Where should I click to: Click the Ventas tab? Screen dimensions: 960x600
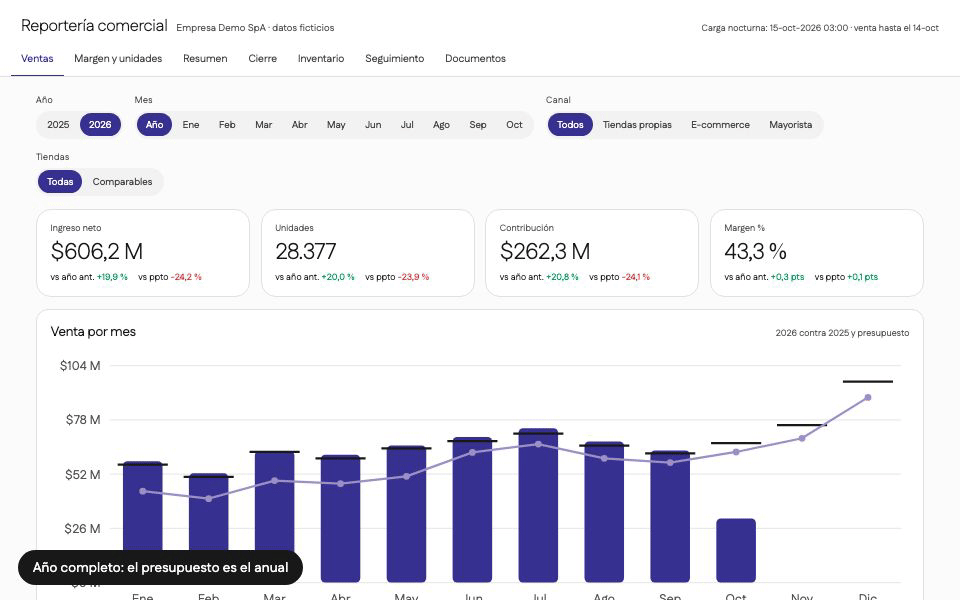tap(37, 59)
